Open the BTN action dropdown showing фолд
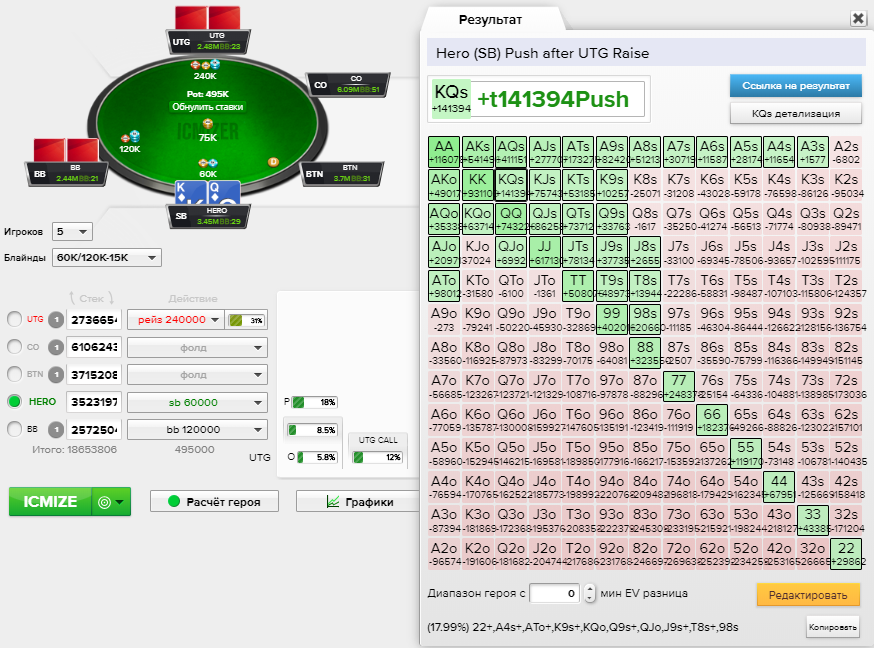The width and height of the screenshot is (874, 648). coord(197,374)
